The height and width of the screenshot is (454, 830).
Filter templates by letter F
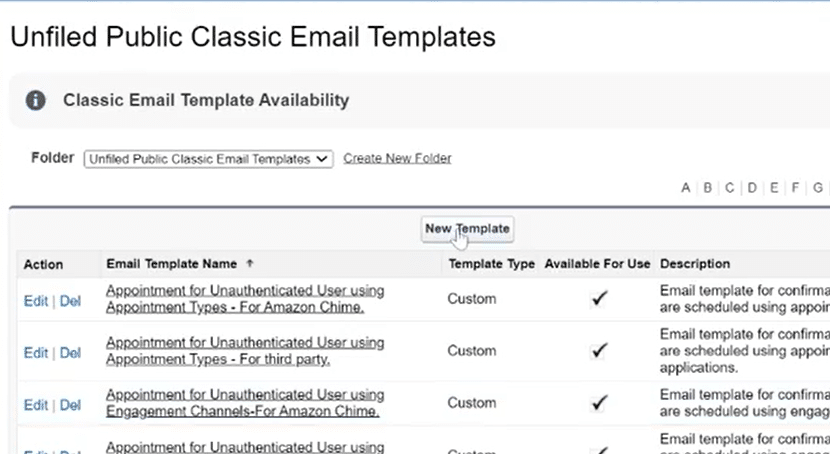pos(796,188)
